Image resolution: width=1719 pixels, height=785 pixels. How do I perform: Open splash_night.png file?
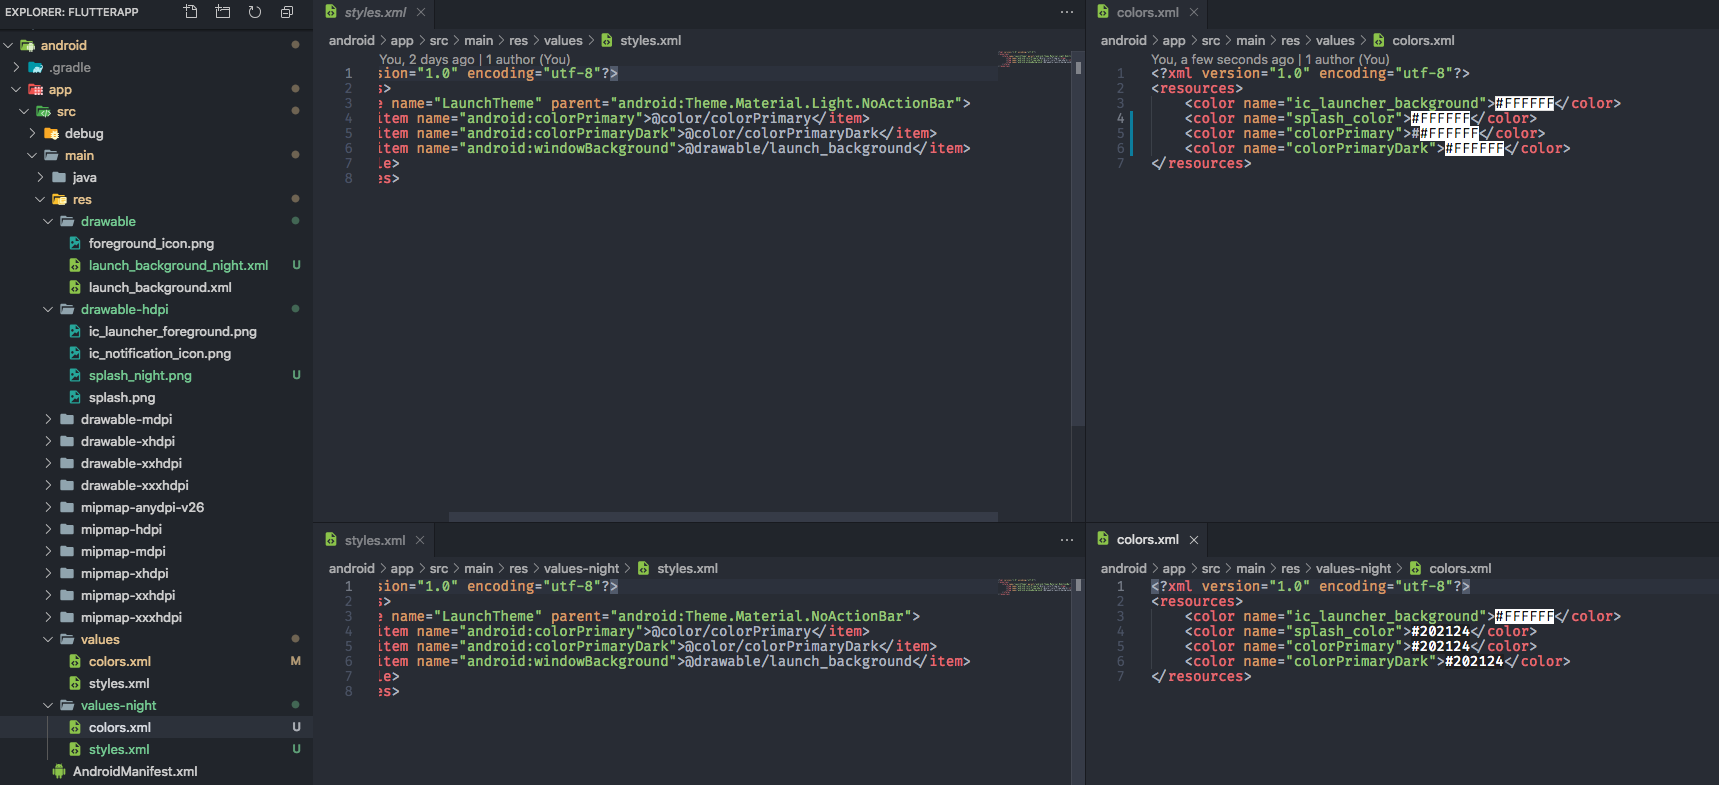pos(140,375)
